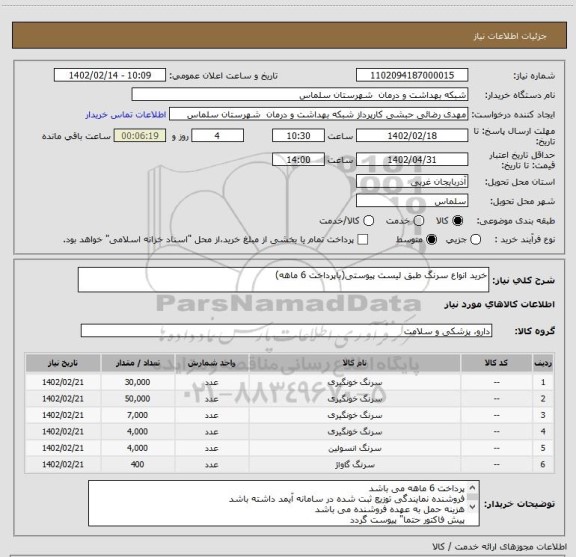Click row 4 quantity 4,000 for سرنگ خونگیری
The height and width of the screenshot is (557, 576).
(137, 431)
